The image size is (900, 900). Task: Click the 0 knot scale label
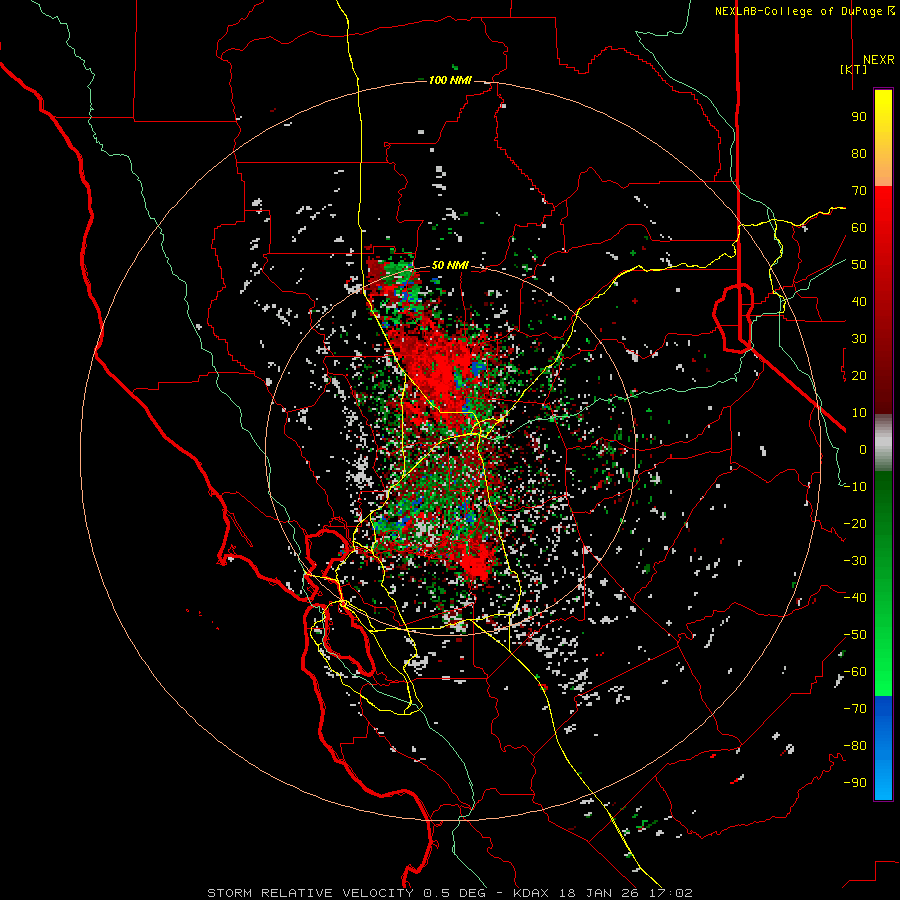point(863,449)
